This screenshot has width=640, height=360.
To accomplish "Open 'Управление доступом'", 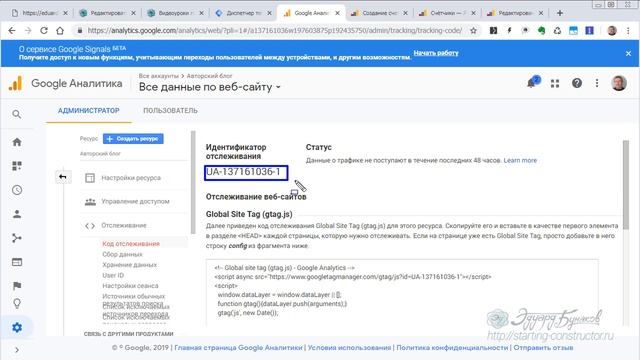I will 135,202.
